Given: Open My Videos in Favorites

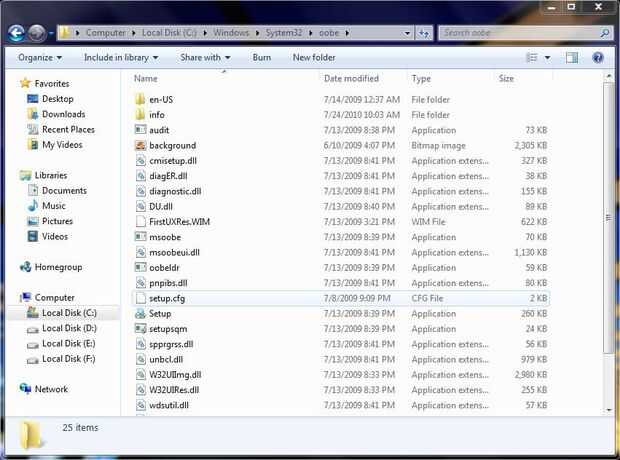Looking at the screenshot, I should coord(62,145).
